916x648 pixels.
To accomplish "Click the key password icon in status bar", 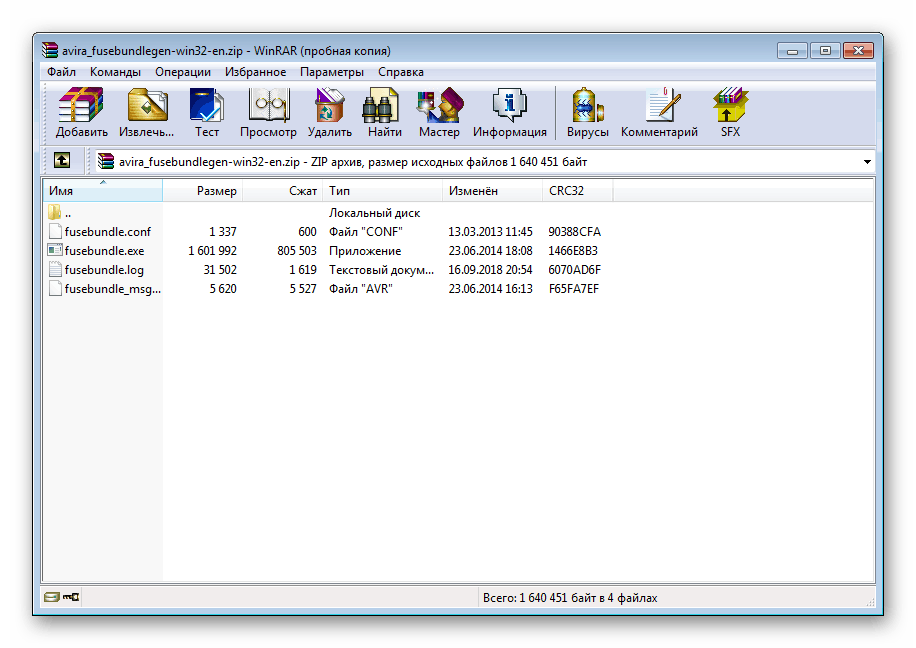I will 71,597.
